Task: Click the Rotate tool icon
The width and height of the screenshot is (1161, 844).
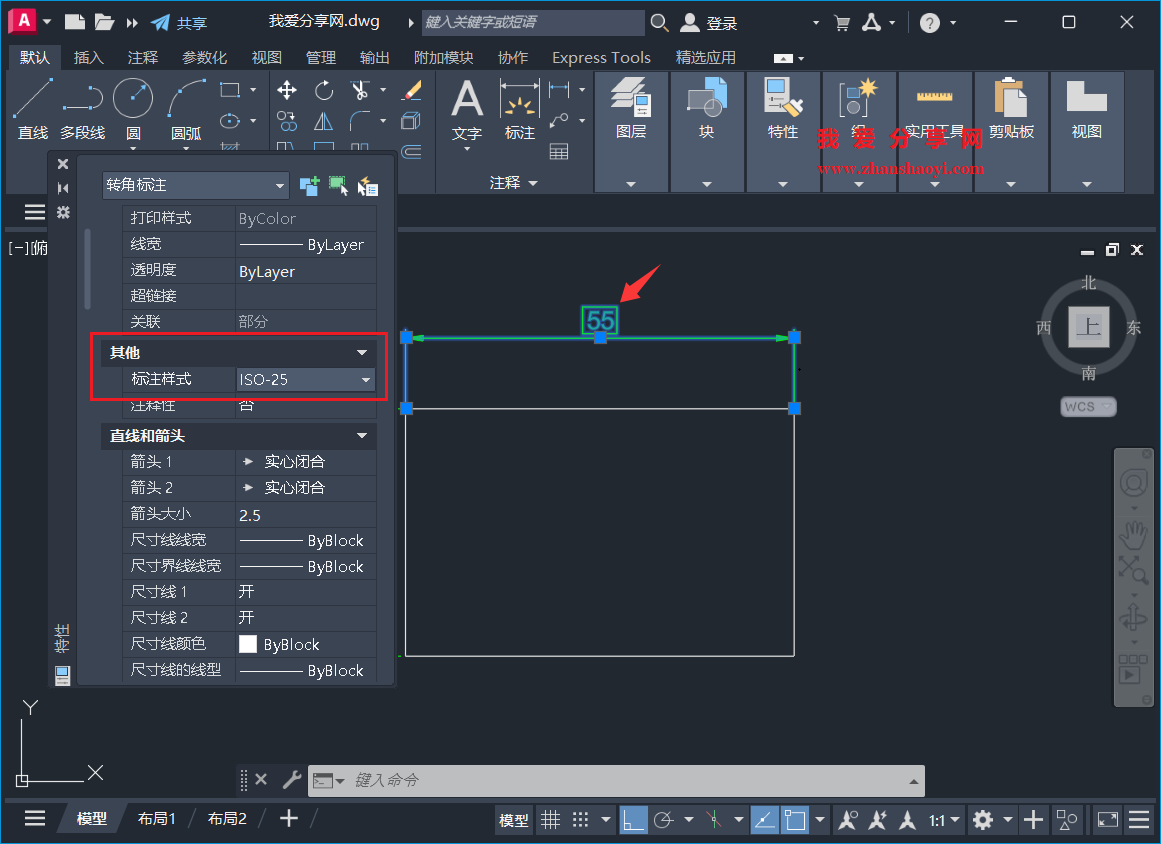Action: (x=324, y=90)
